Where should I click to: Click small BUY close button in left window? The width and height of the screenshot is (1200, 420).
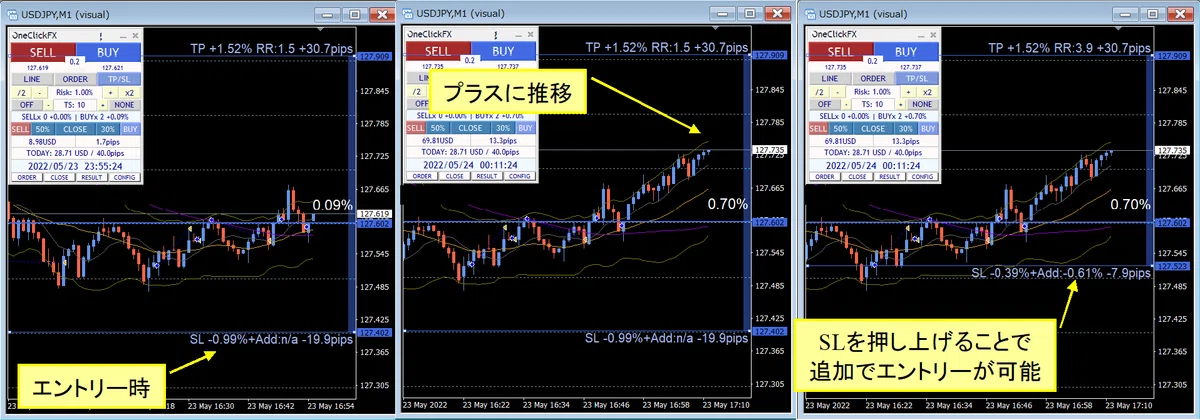(x=130, y=129)
